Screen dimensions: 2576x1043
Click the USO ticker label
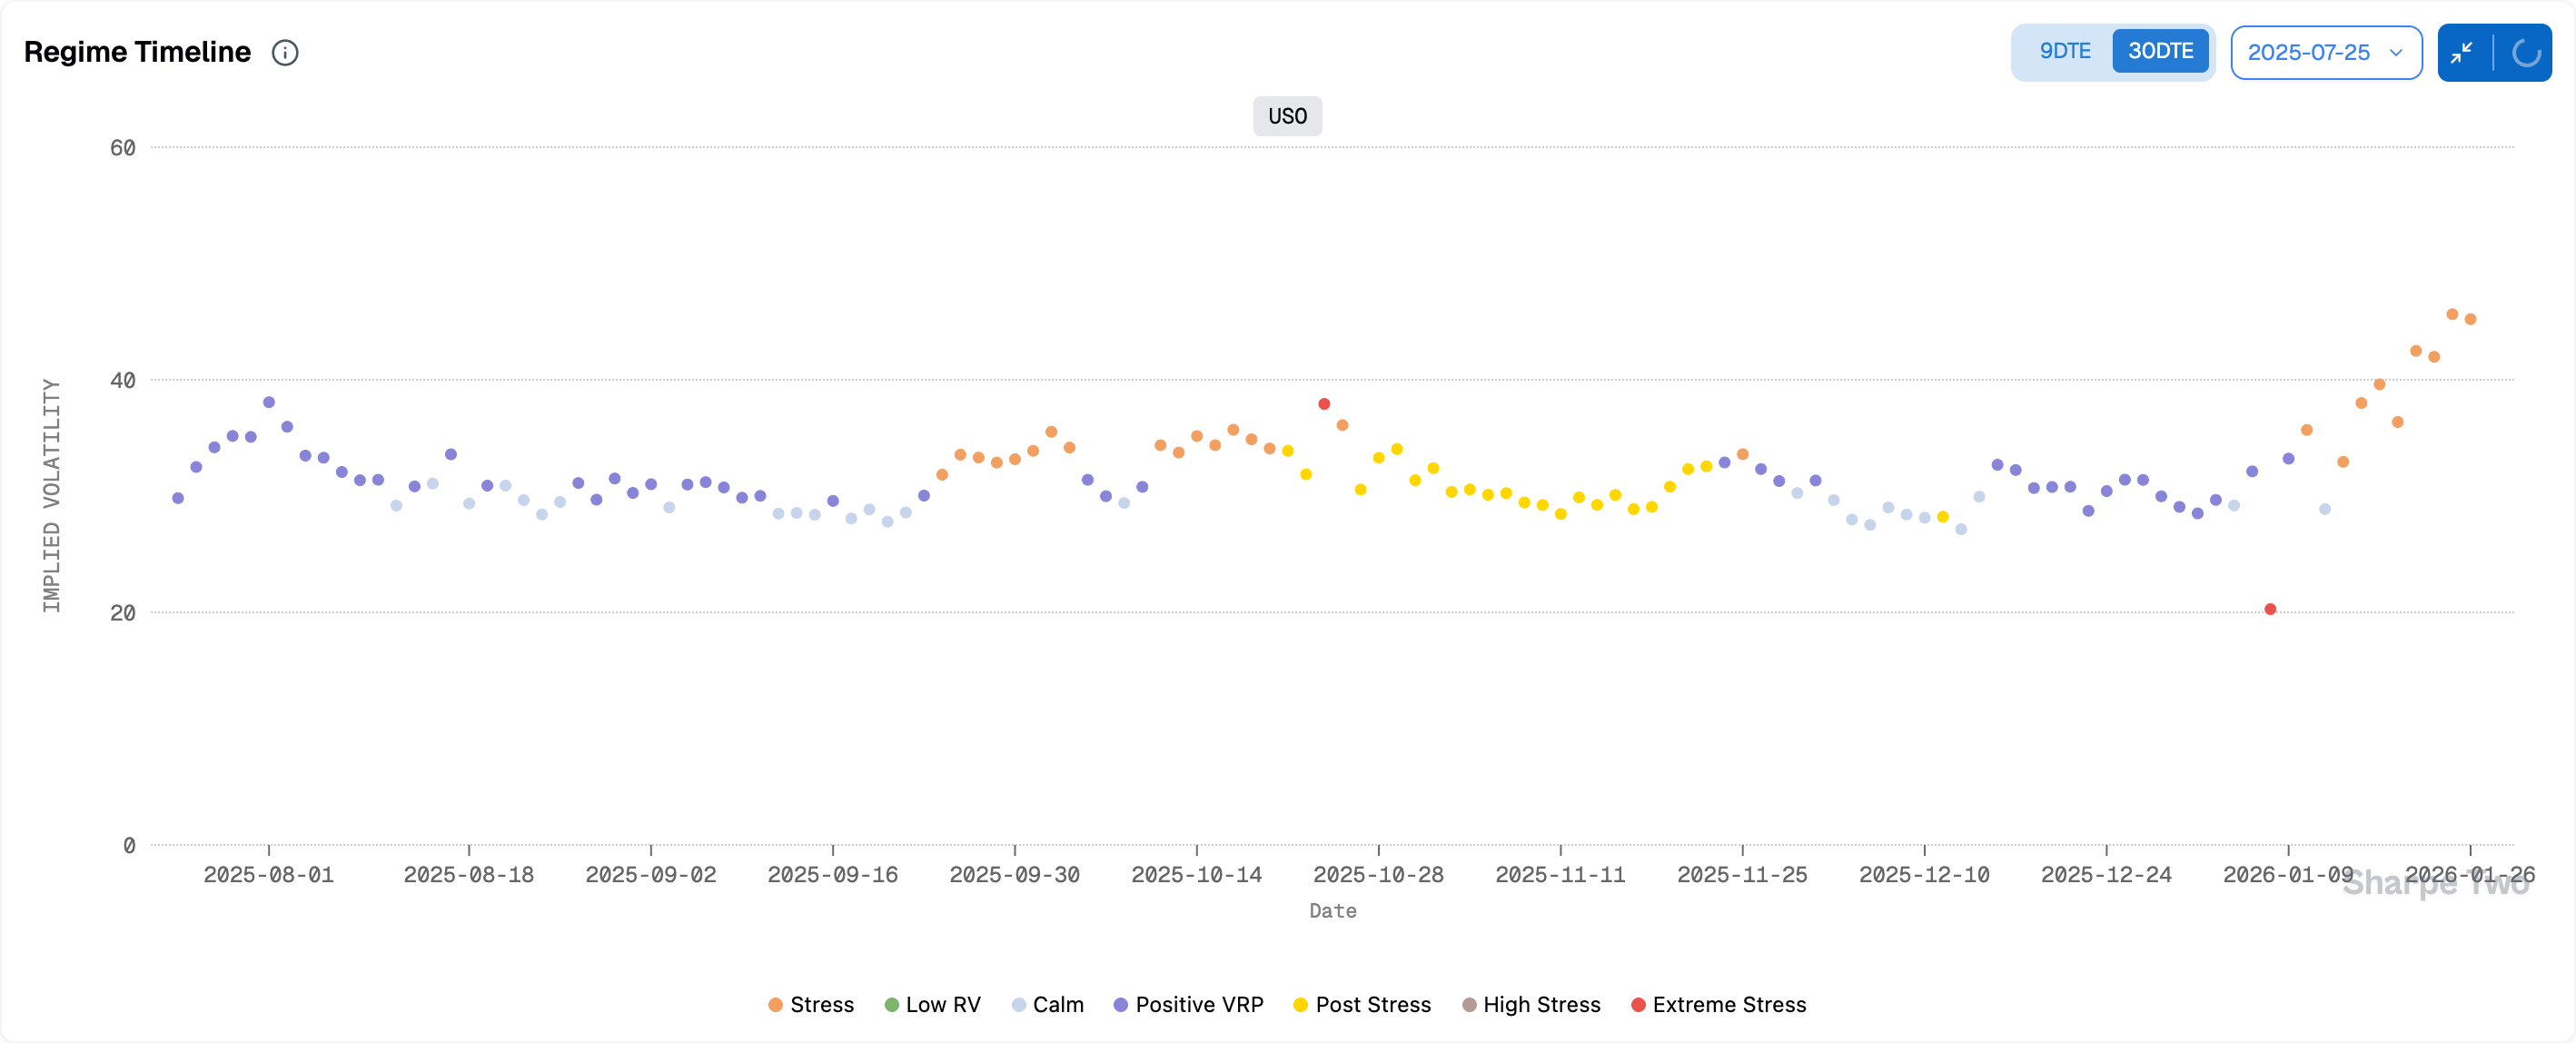pos(1287,117)
